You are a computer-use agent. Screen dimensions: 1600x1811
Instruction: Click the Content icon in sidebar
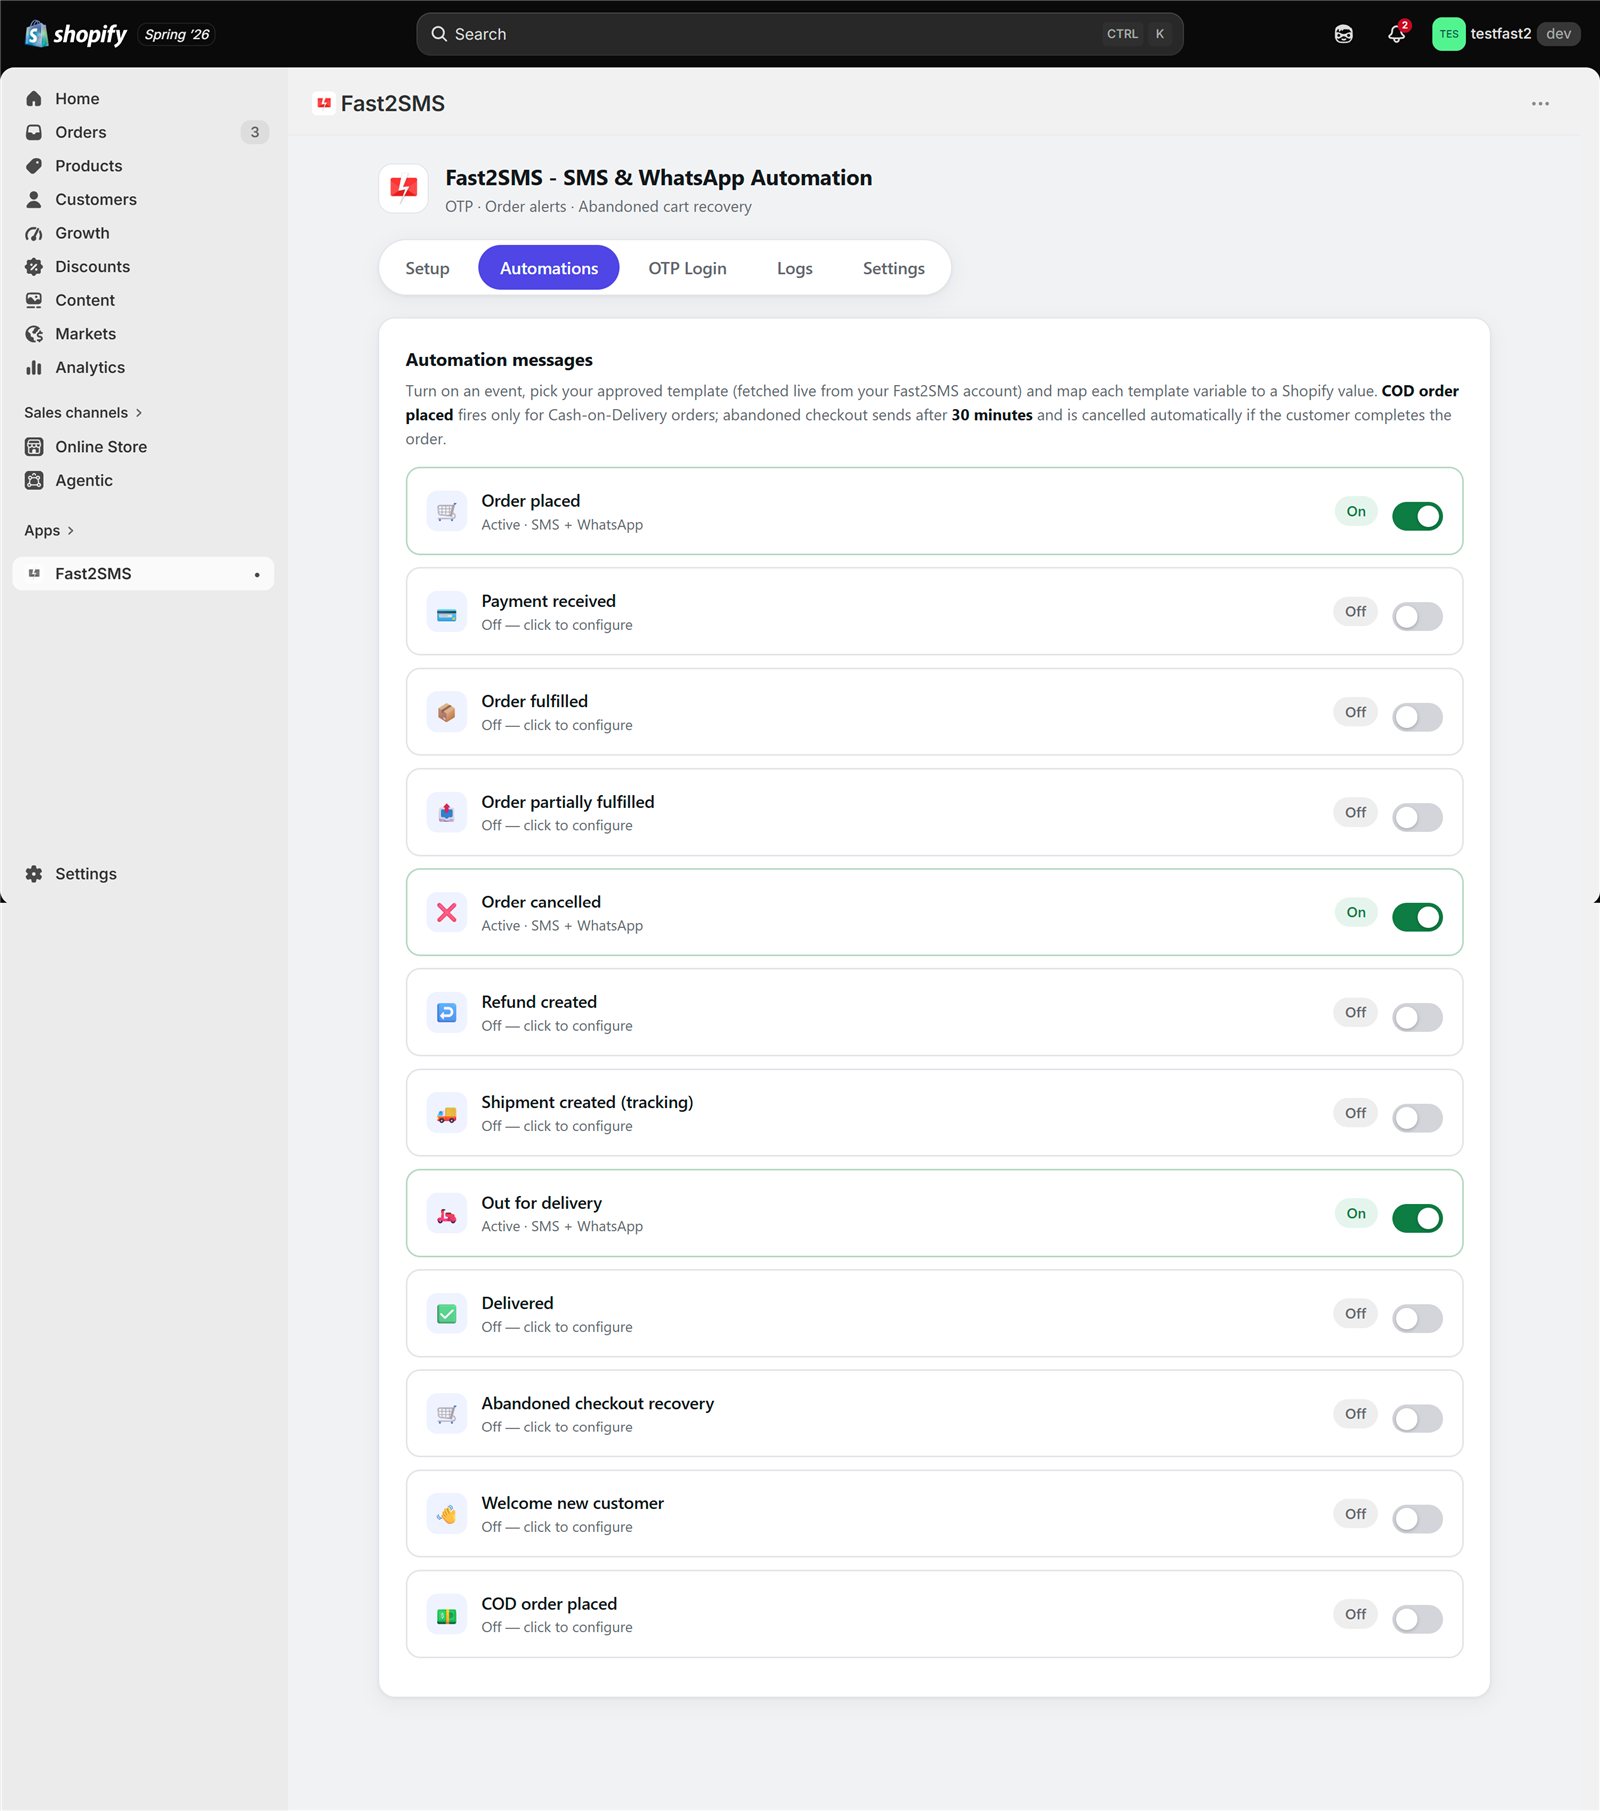34,300
